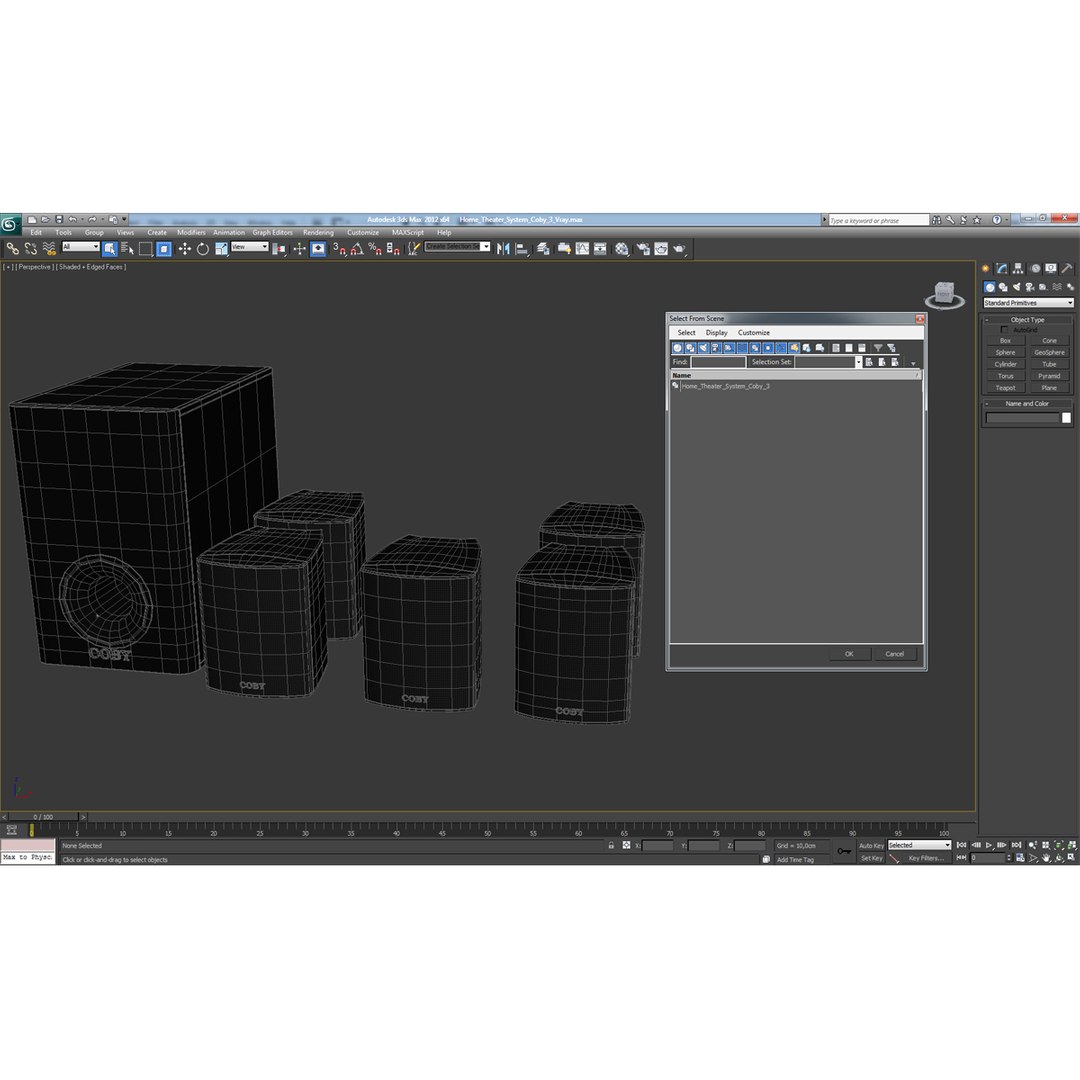Activate the Select and Rotate tool
1080x1080 pixels.
coord(202,249)
